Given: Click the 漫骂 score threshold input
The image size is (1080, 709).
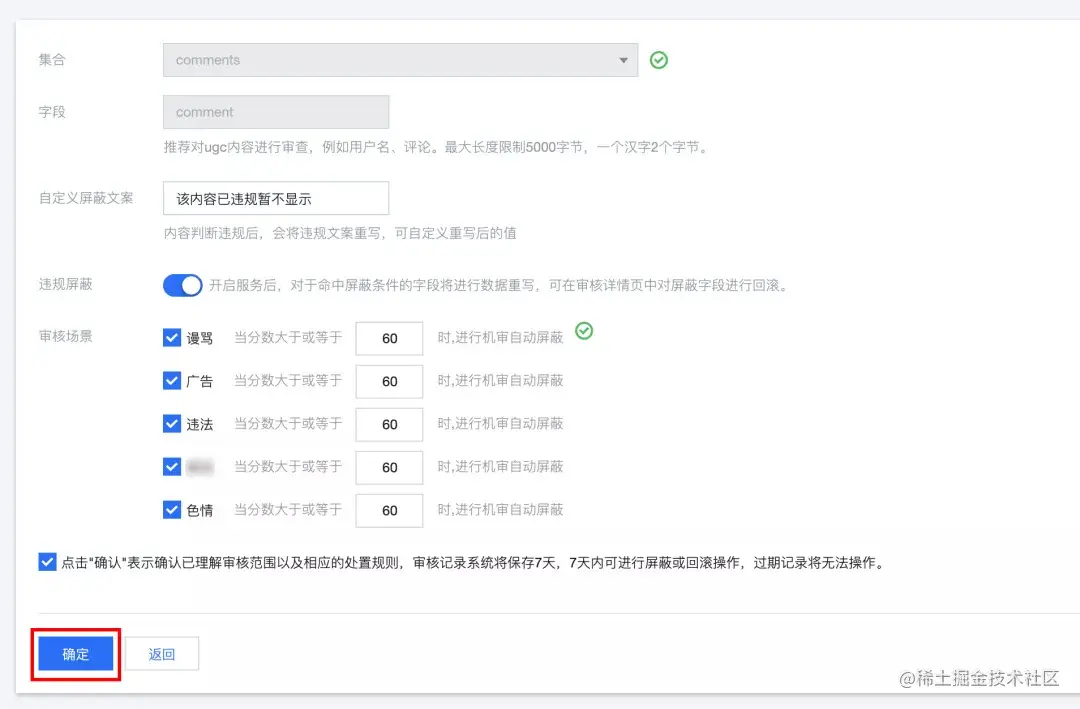Looking at the screenshot, I should point(389,337).
